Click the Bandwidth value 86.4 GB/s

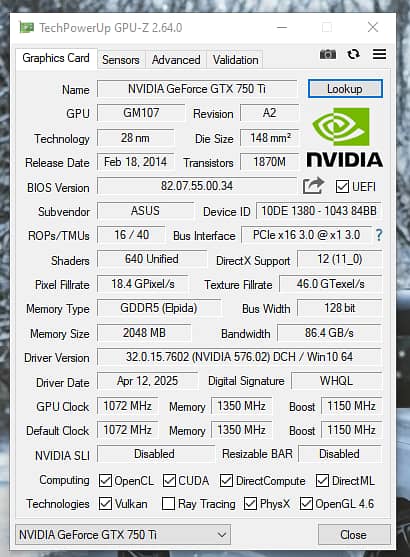click(x=329, y=333)
